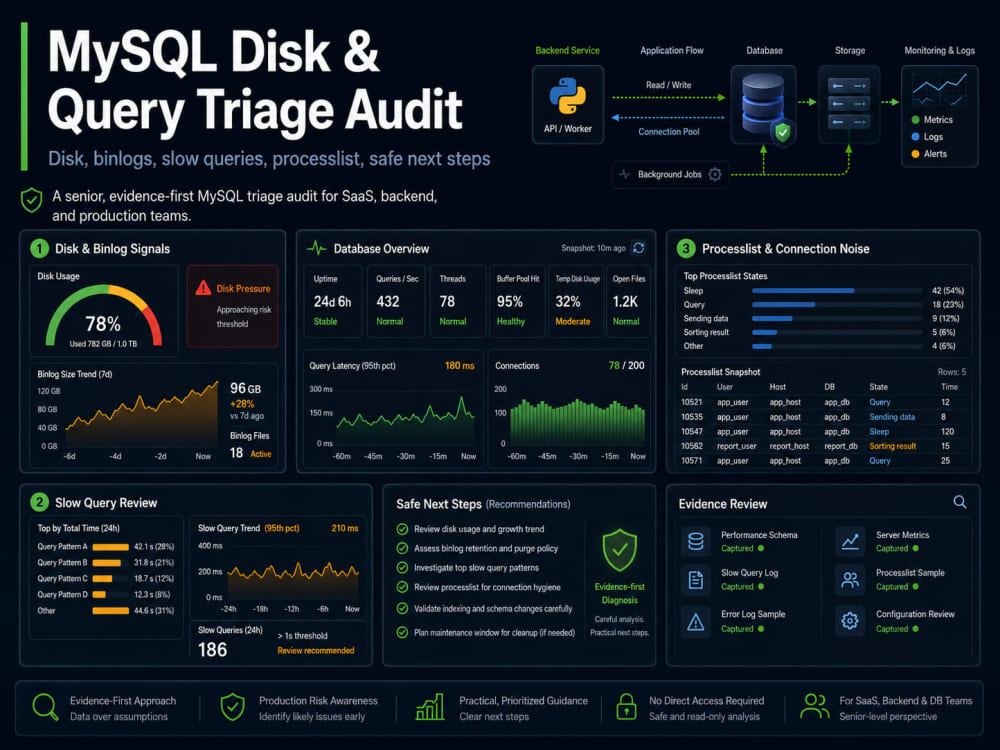The image size is (1000, 750).
Task: Click the Connections bar chart
Action: [x=577, y=421]
